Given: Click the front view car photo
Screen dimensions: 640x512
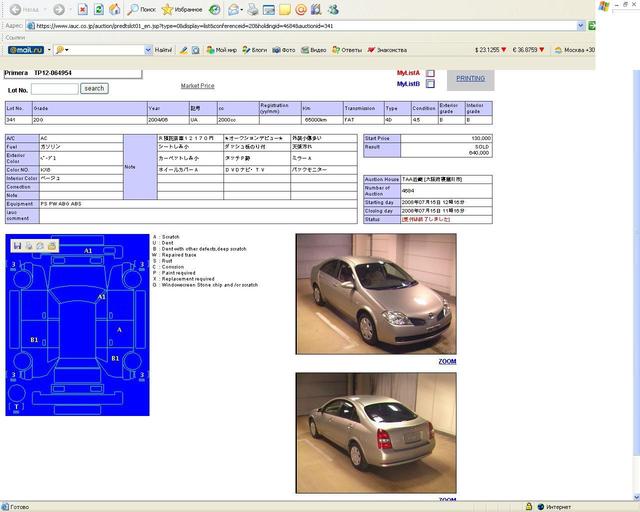Looking at the screenshot, I should (x=376, y=294).
